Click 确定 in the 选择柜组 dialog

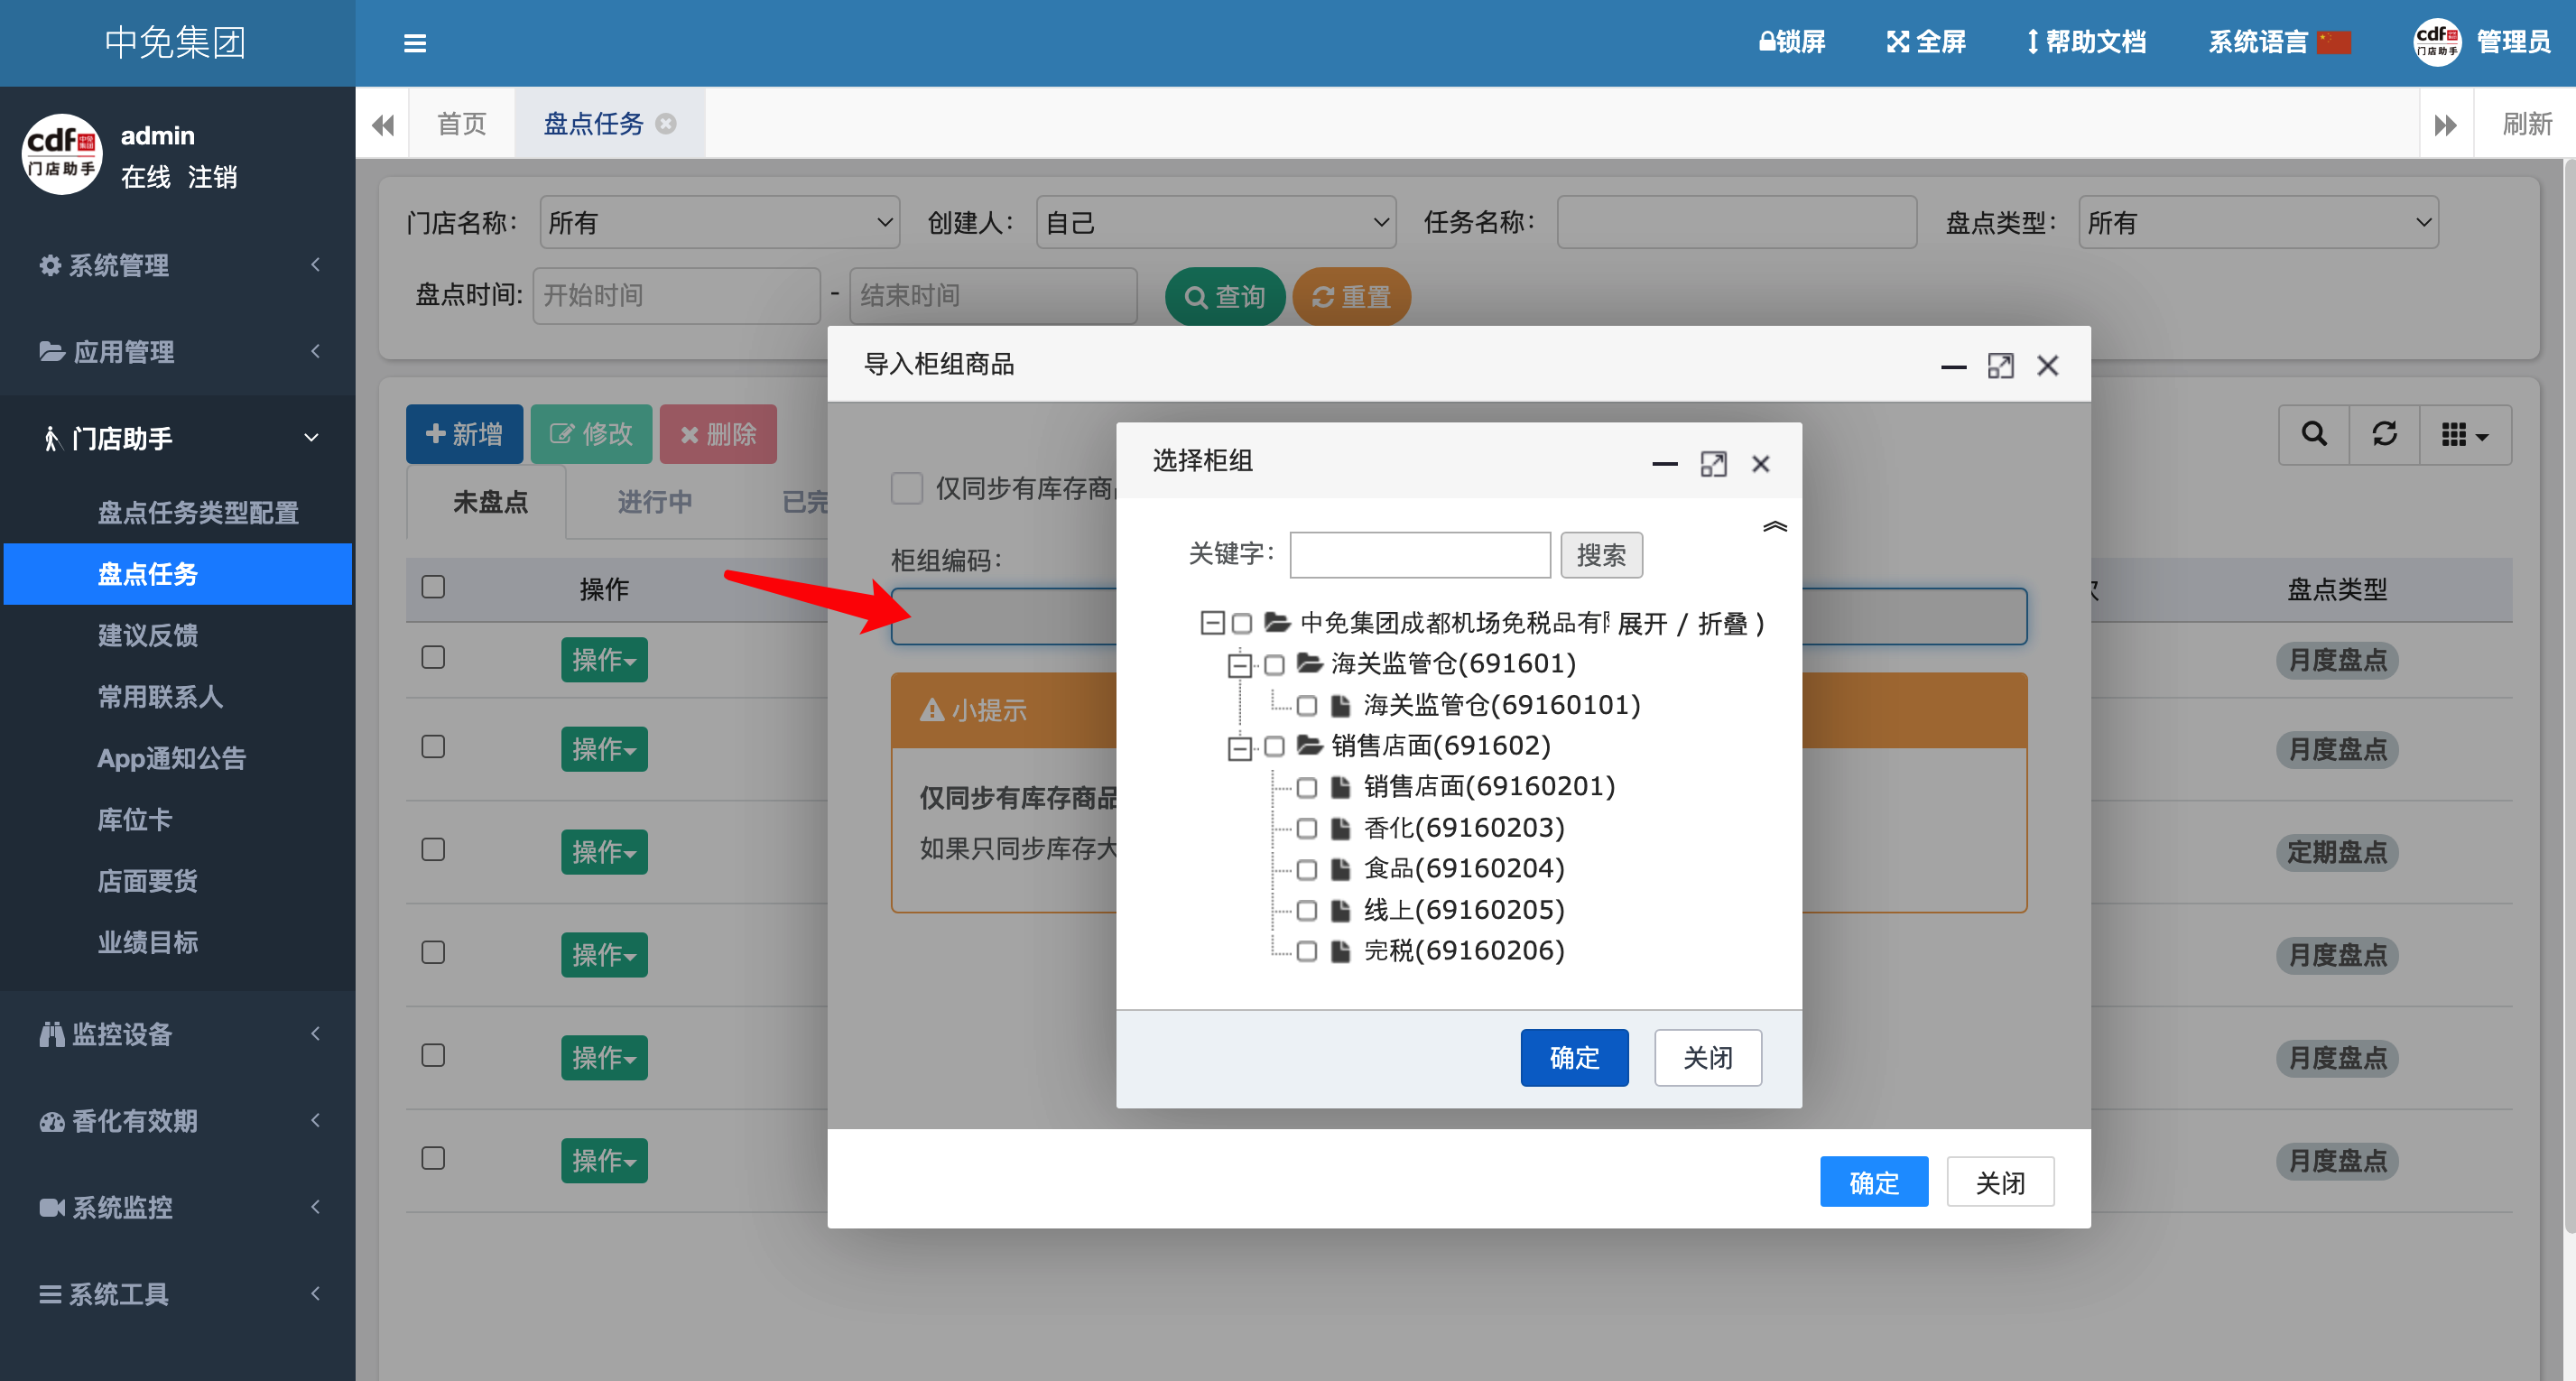pos(1573,1057)
